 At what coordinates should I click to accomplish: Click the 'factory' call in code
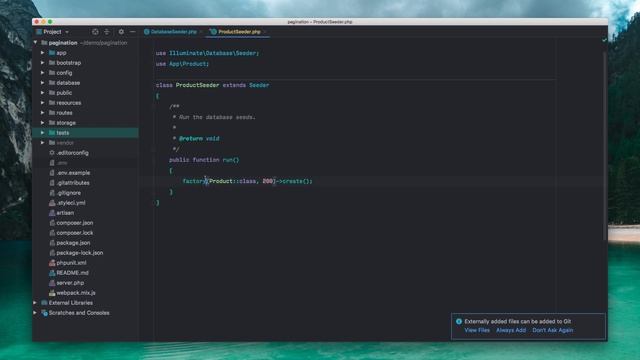[194, 181]
